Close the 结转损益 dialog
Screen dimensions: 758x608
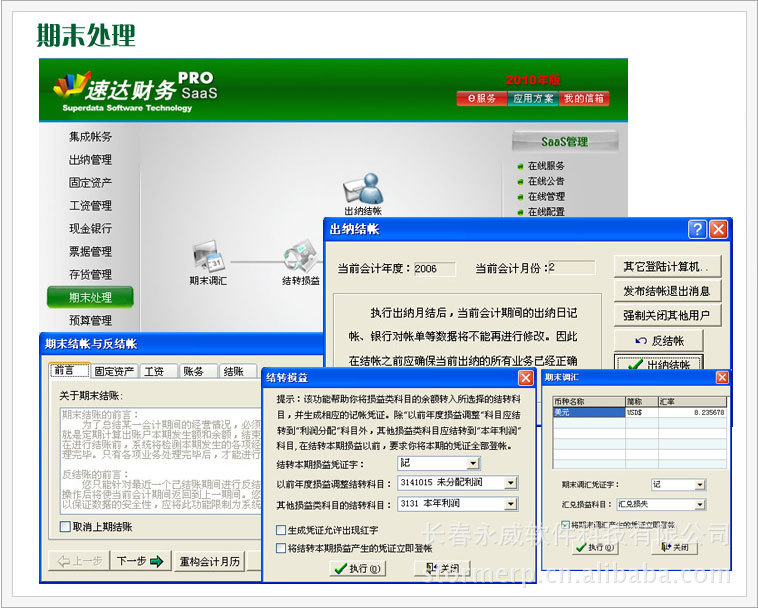click(x=525, y=378)
